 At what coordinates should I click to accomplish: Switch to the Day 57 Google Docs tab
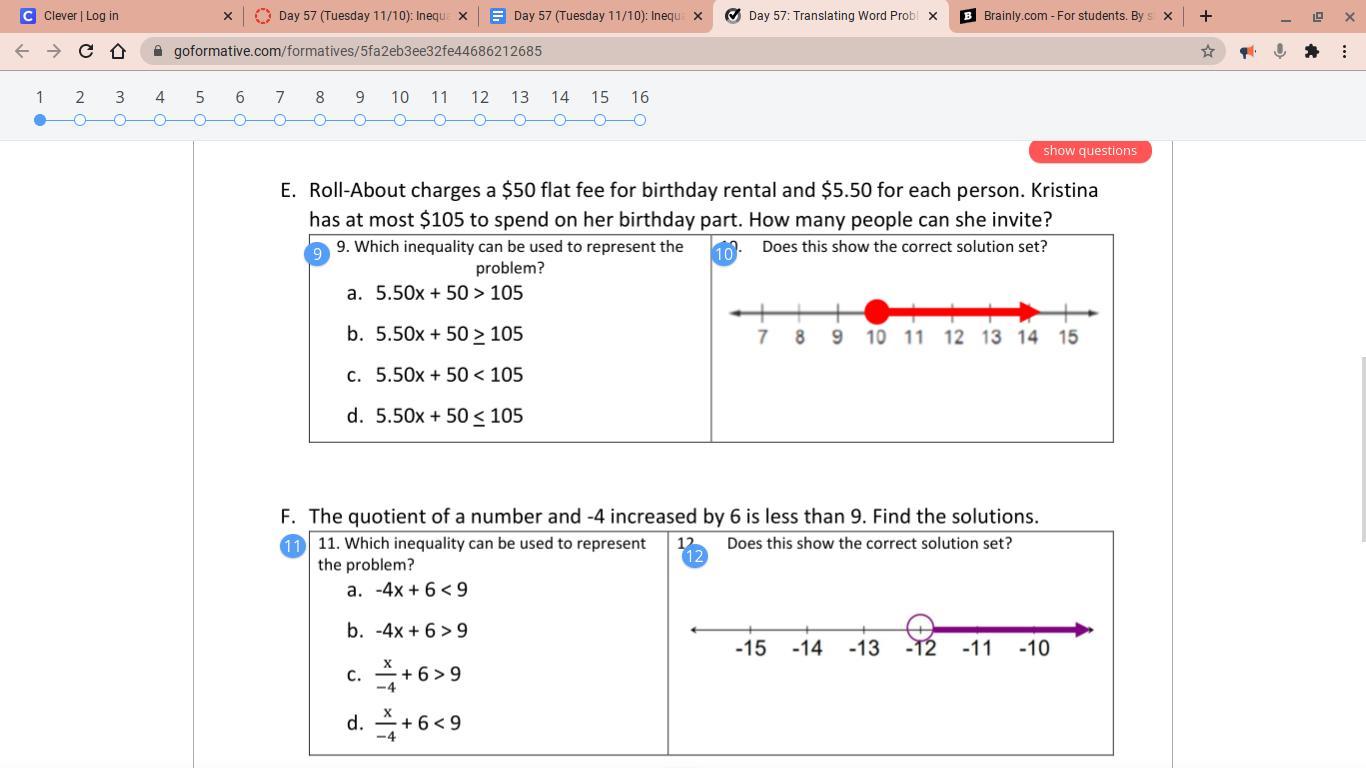pos(595,16)
